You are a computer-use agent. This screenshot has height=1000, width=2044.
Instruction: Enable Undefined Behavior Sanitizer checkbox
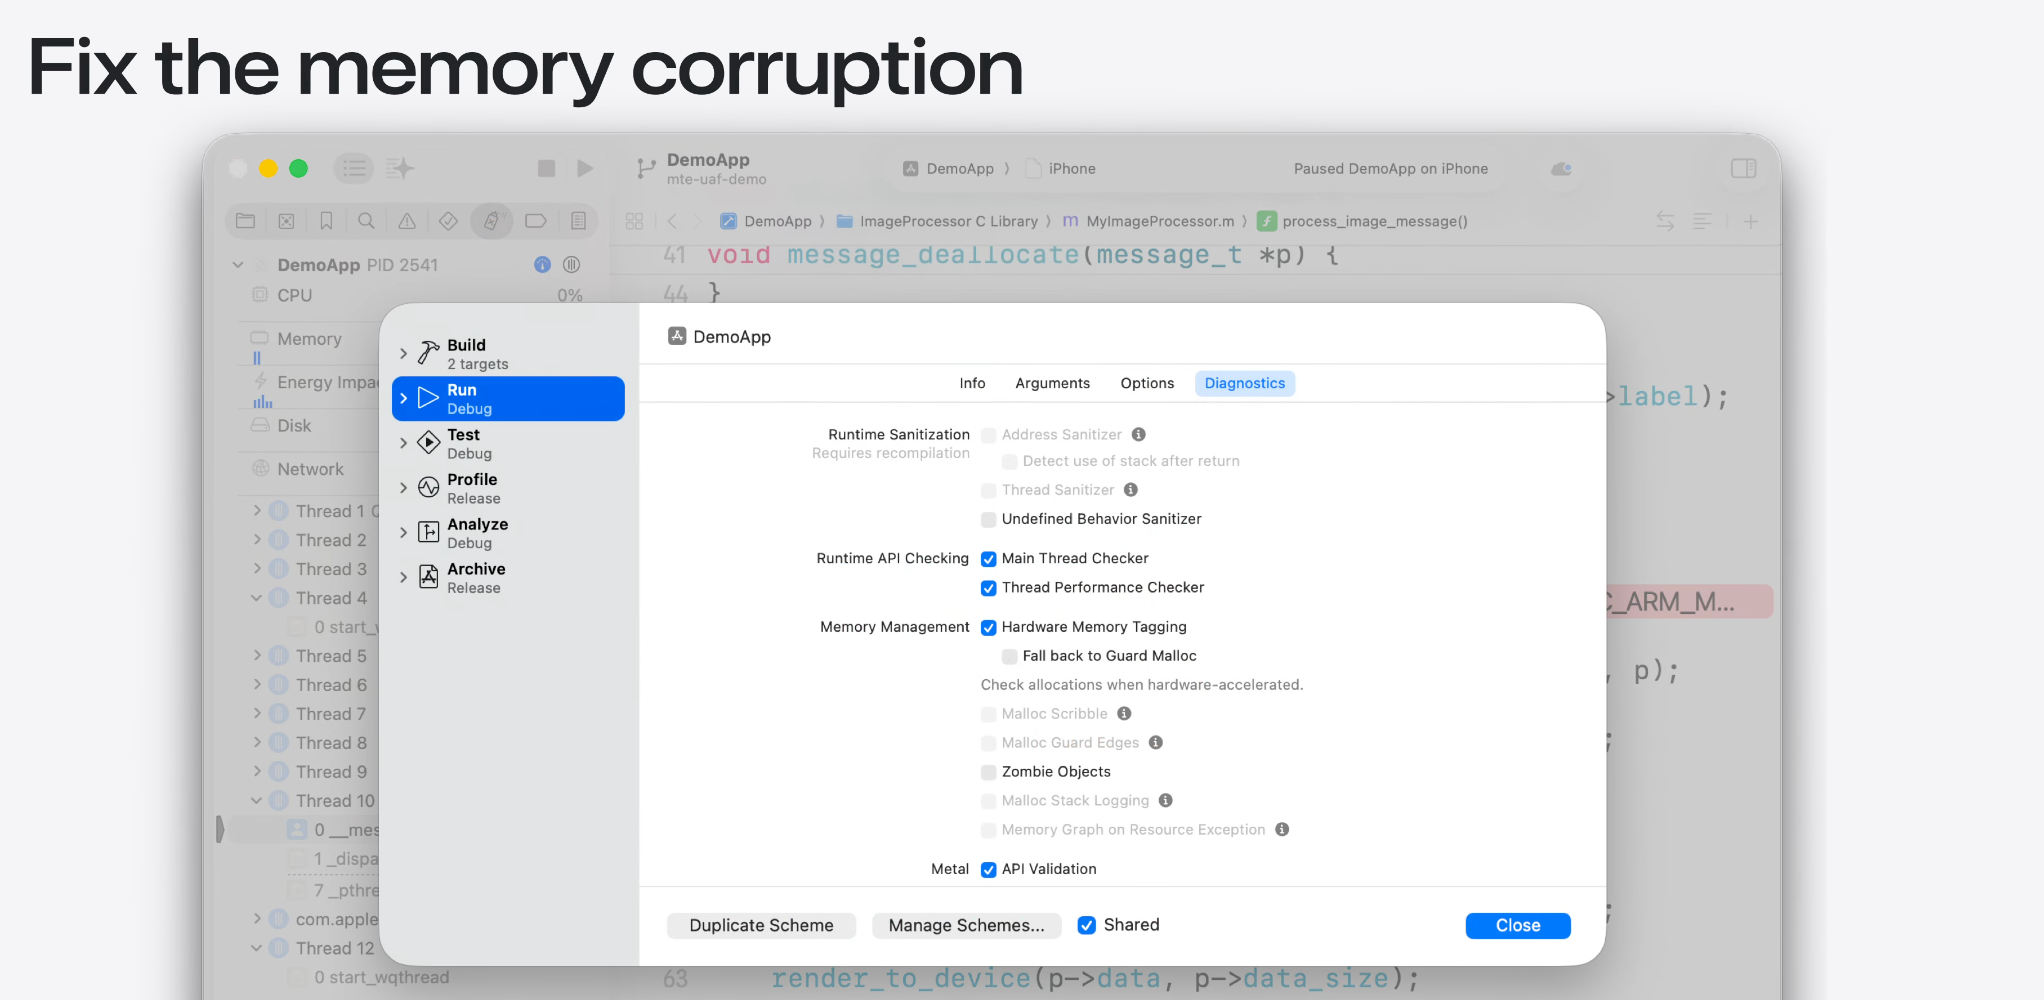pos(988,520)
